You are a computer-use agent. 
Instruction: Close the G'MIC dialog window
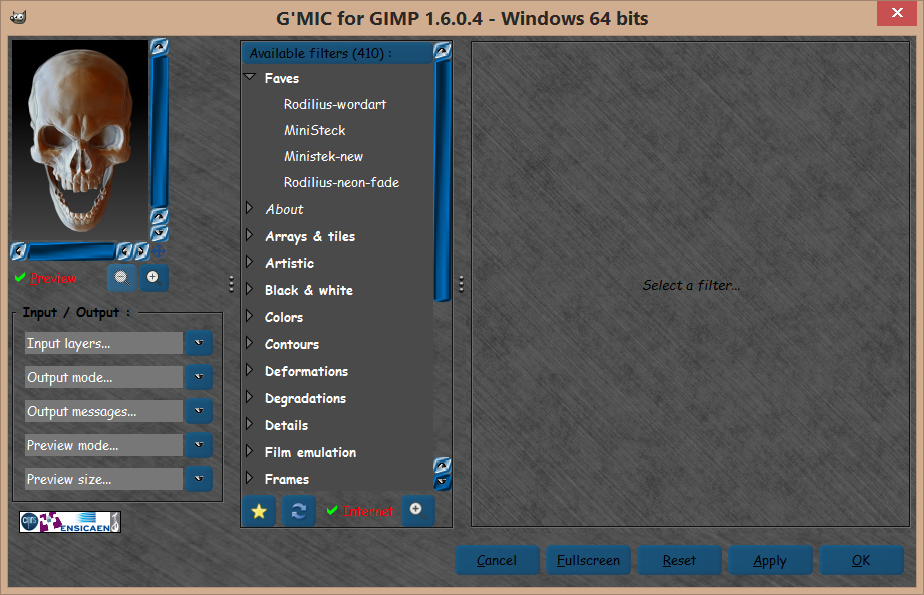coord(896,13)
